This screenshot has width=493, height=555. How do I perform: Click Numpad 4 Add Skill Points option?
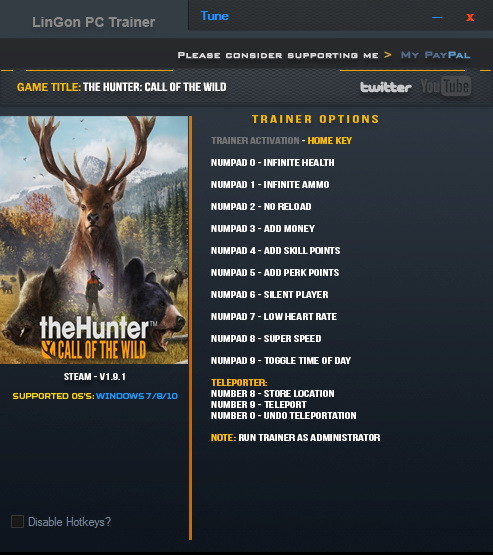(275, 251)
